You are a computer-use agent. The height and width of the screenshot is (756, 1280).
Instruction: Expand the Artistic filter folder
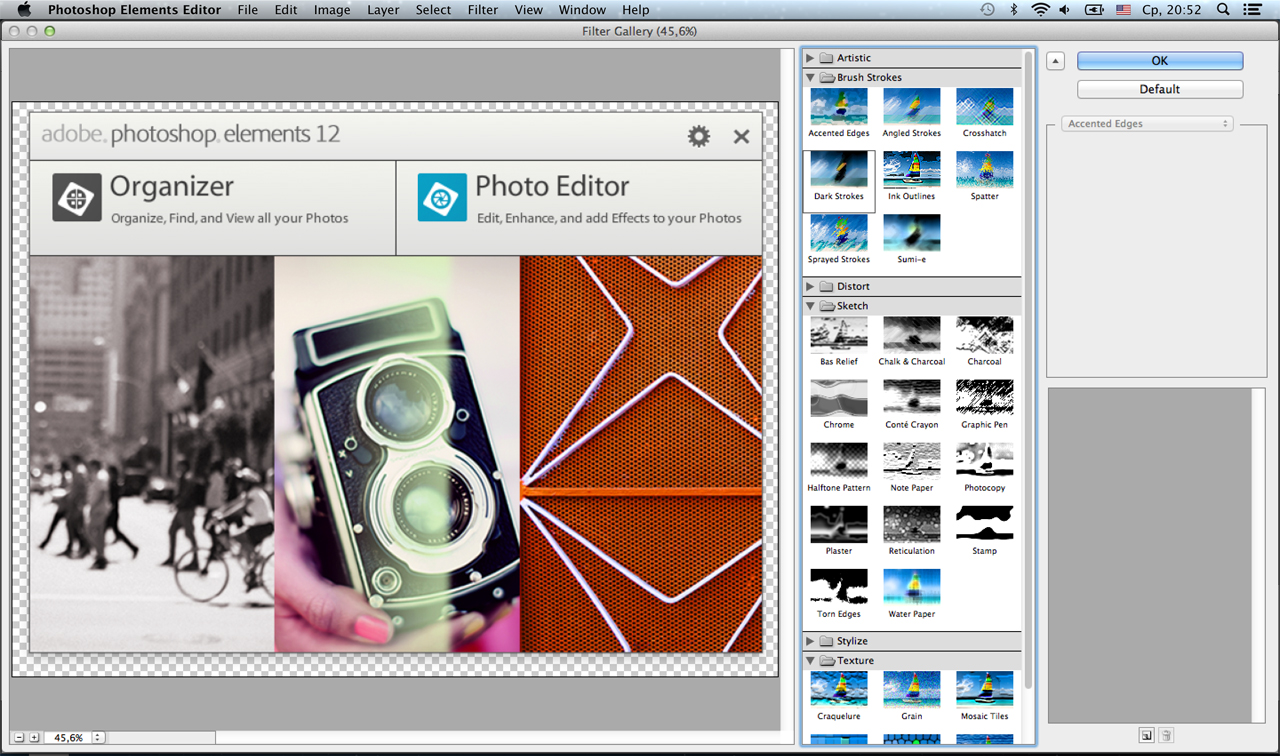[x=810, y=58]
